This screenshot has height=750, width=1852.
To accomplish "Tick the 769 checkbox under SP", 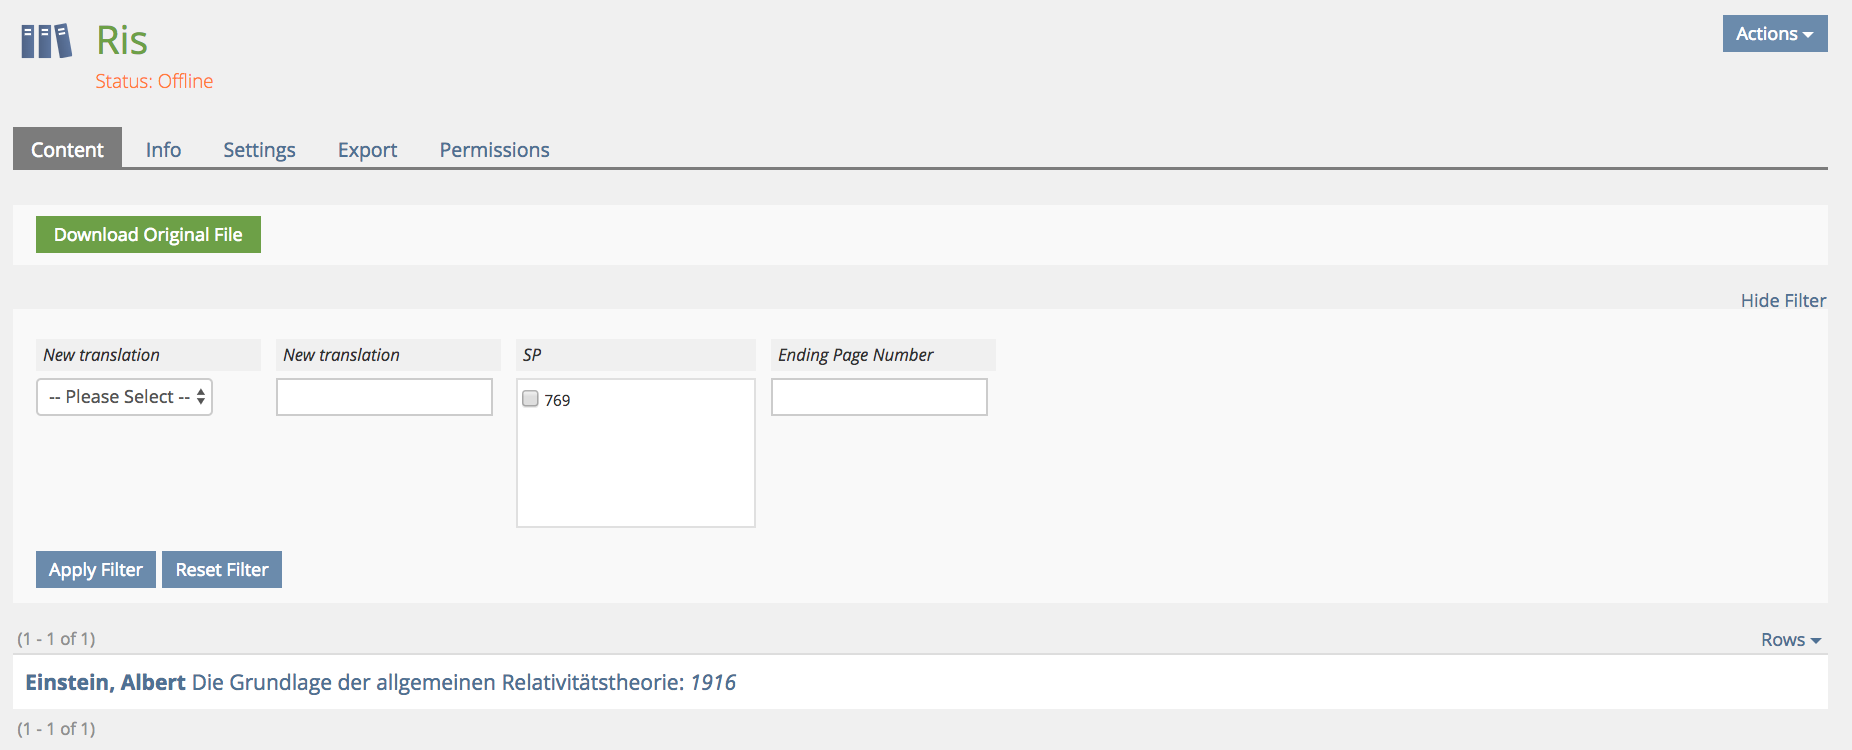I will coord(531,399).
